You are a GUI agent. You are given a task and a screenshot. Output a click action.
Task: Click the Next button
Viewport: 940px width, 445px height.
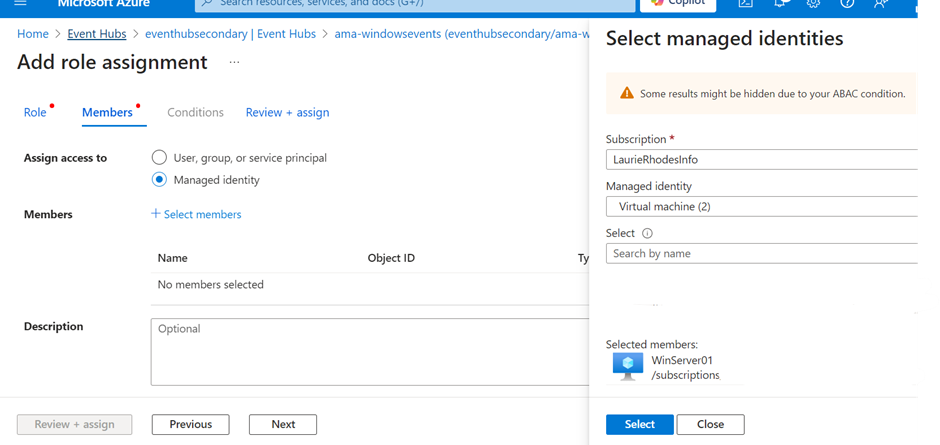283,424
